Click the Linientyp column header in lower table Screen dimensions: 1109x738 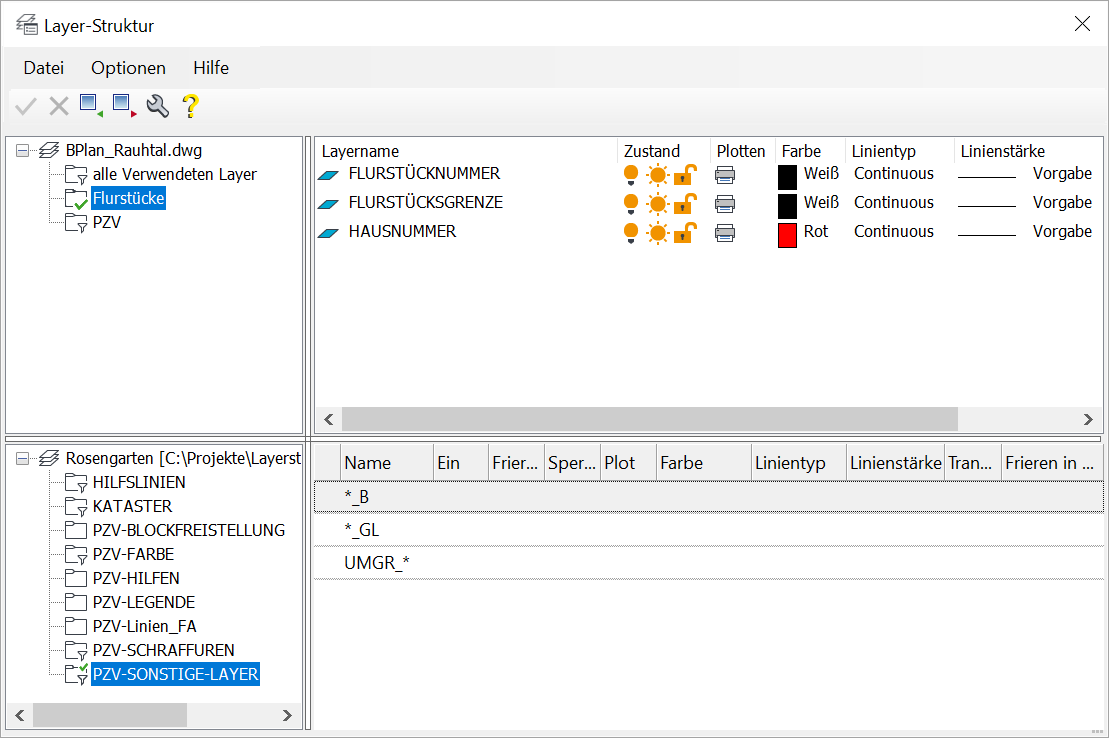790,463
